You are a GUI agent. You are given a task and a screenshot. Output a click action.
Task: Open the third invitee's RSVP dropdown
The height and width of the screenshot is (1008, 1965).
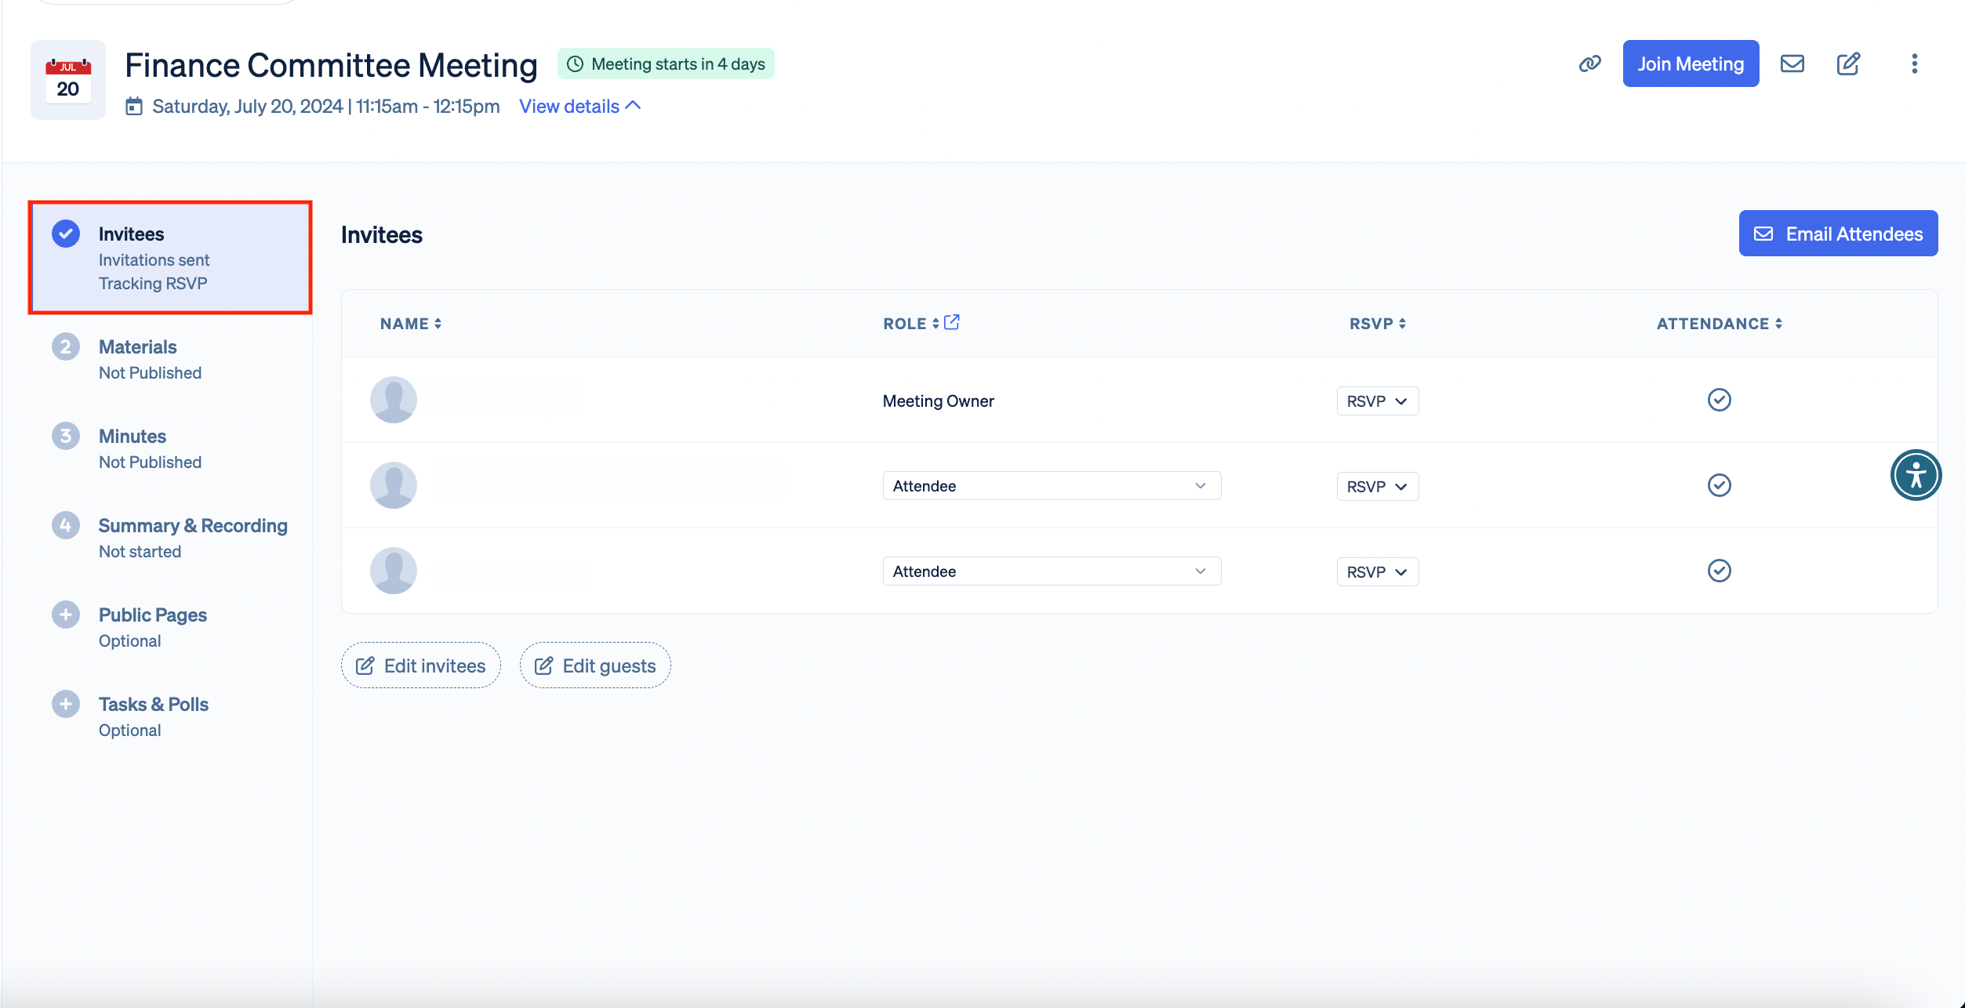pyautogui.click(x=1377, y=572)
